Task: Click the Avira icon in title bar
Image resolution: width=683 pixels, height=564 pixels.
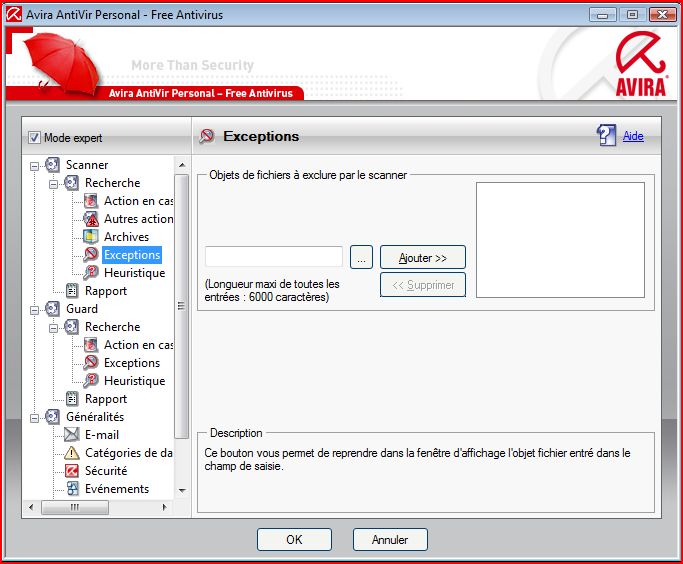Action: click(x=14, y=14)
